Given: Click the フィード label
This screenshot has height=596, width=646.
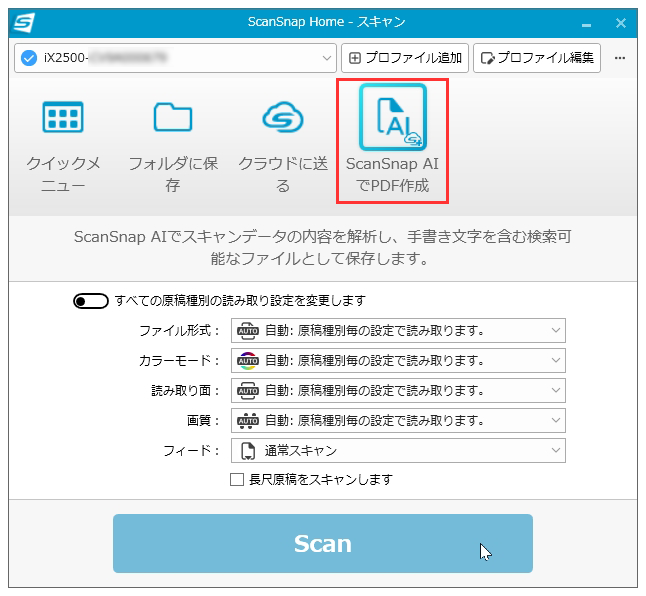Looking at the screenshot, I should 191,451.
